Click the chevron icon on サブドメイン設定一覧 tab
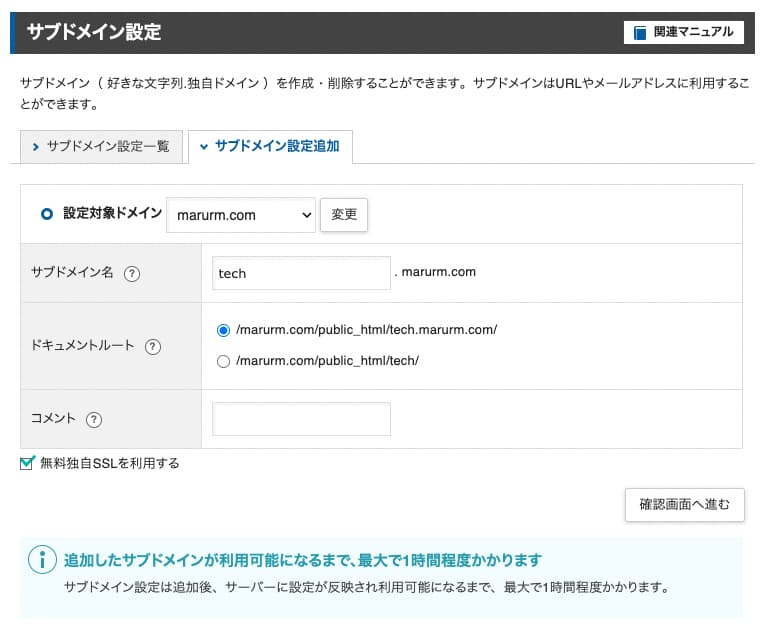Image resolution: width=773 pixels, height=633 pixels. [37, 147]
